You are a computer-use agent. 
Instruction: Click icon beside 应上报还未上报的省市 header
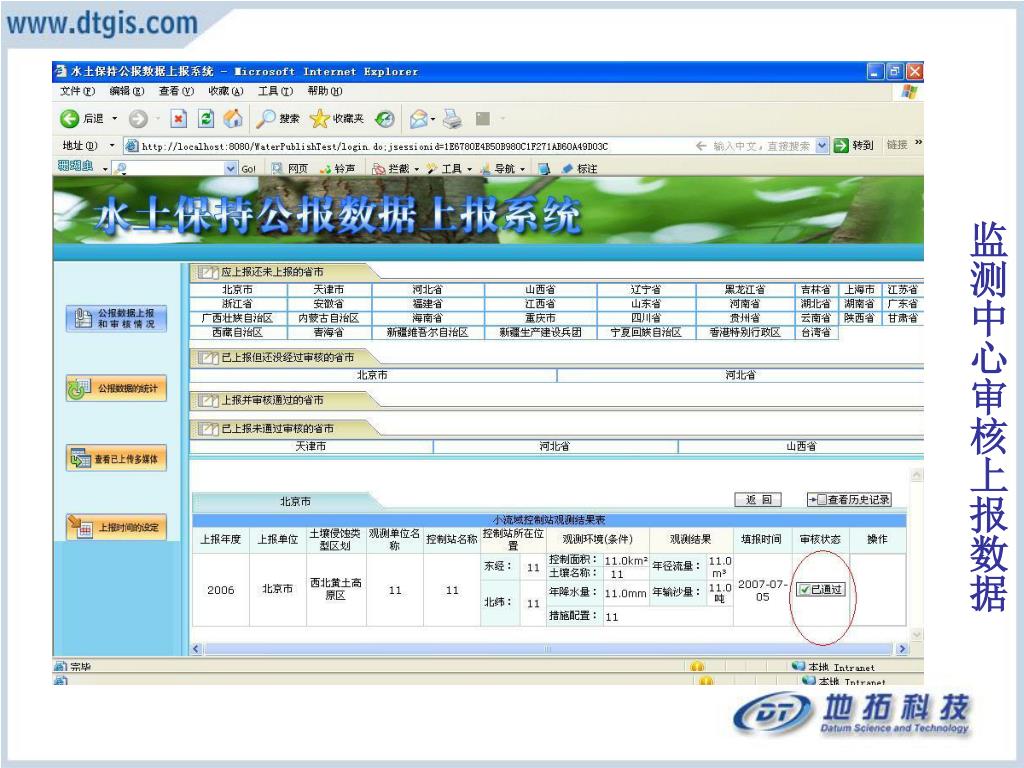(208, 272)
